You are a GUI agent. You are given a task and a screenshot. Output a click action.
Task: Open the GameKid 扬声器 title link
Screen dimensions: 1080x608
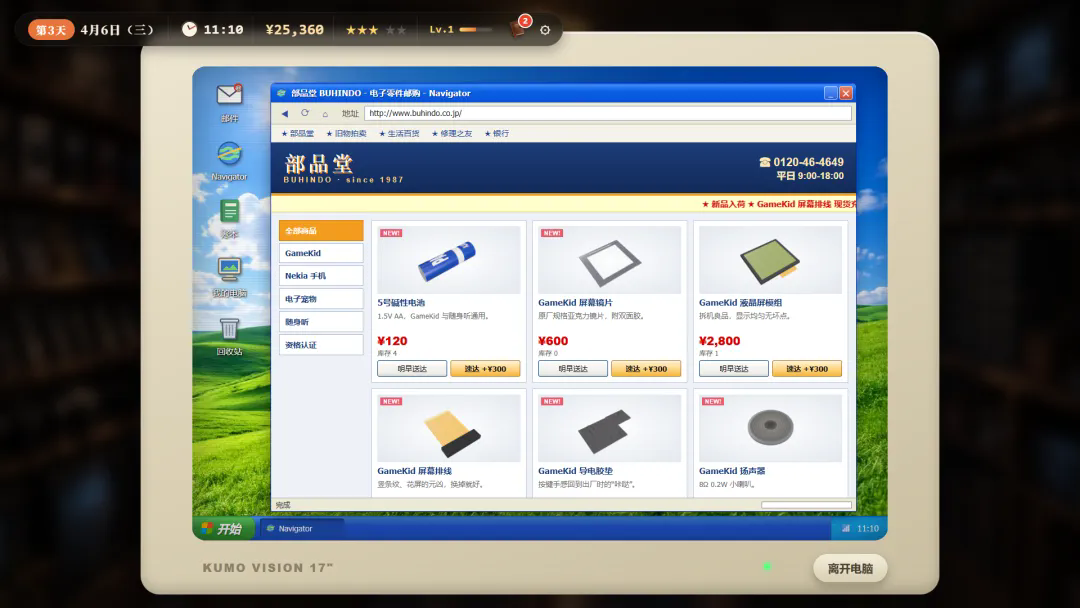pyautogui.click(x=732, y=471)
